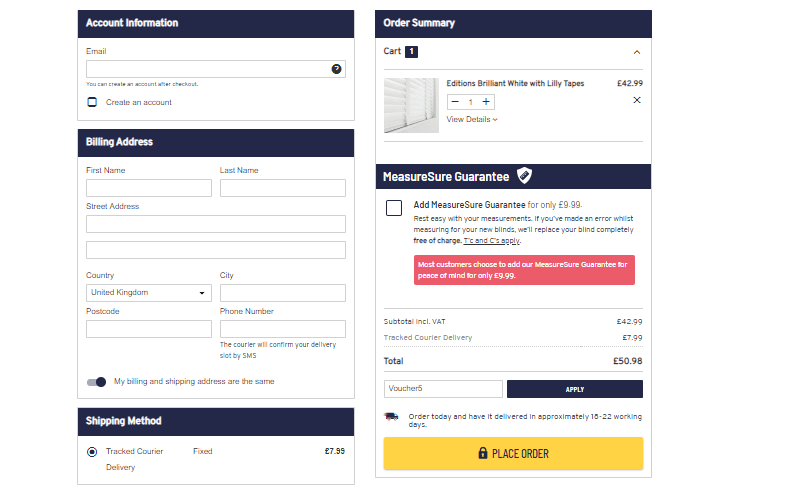This screenshot has height=490, width=792.
Task: Focus the voucher code input field
Action: click(x=443, y=389)
